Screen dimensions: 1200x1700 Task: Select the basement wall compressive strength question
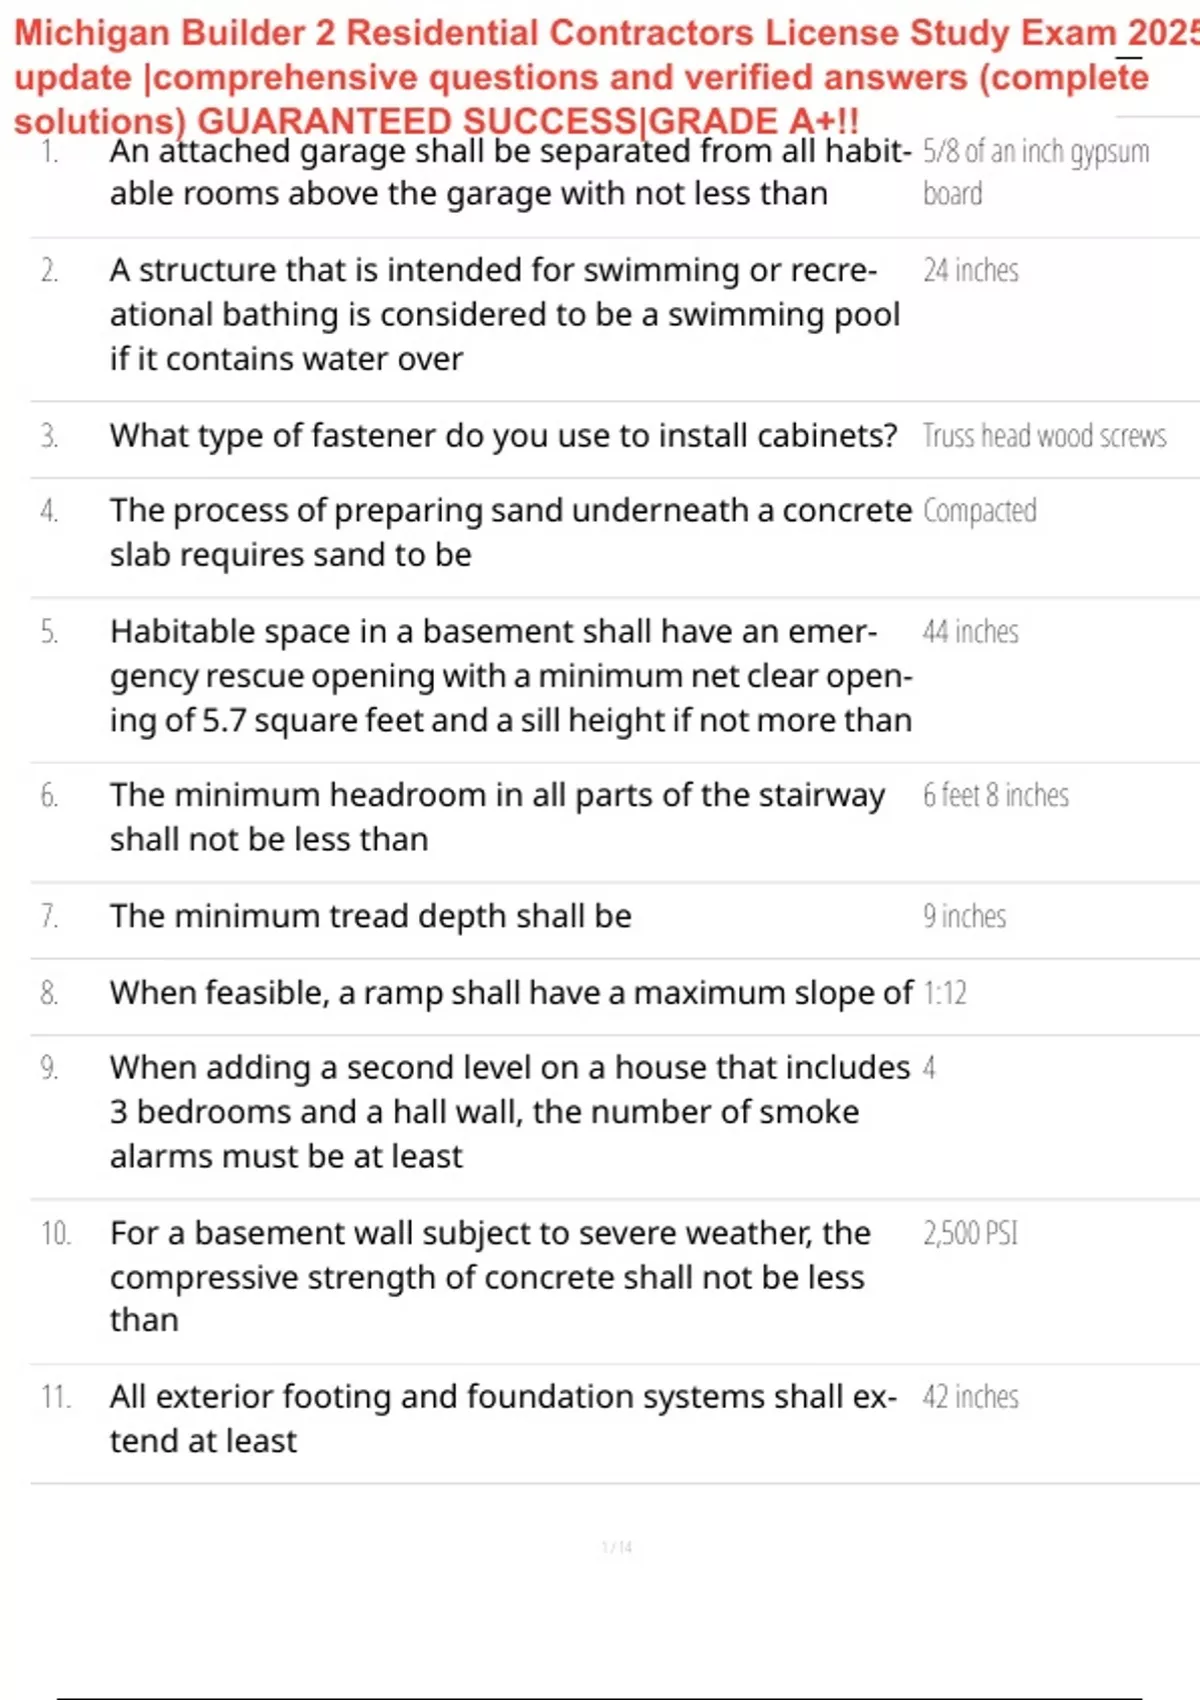point(490,1277)
